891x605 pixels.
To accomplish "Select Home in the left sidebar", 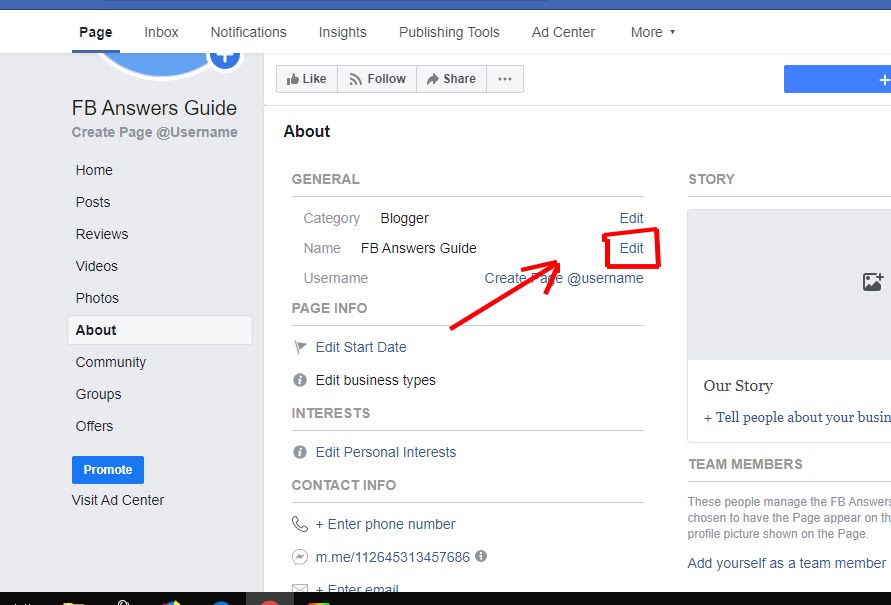I will (94, 170).
